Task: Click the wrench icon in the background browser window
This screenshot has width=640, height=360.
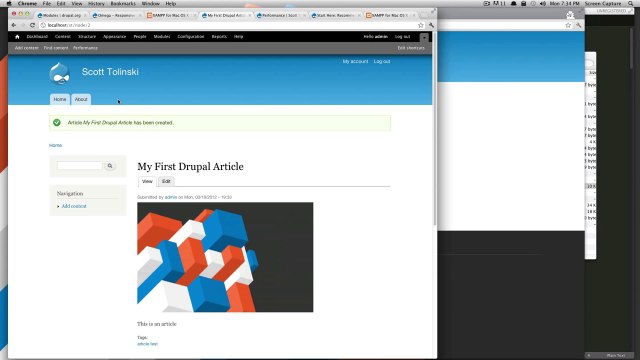Action: (578, 25)
